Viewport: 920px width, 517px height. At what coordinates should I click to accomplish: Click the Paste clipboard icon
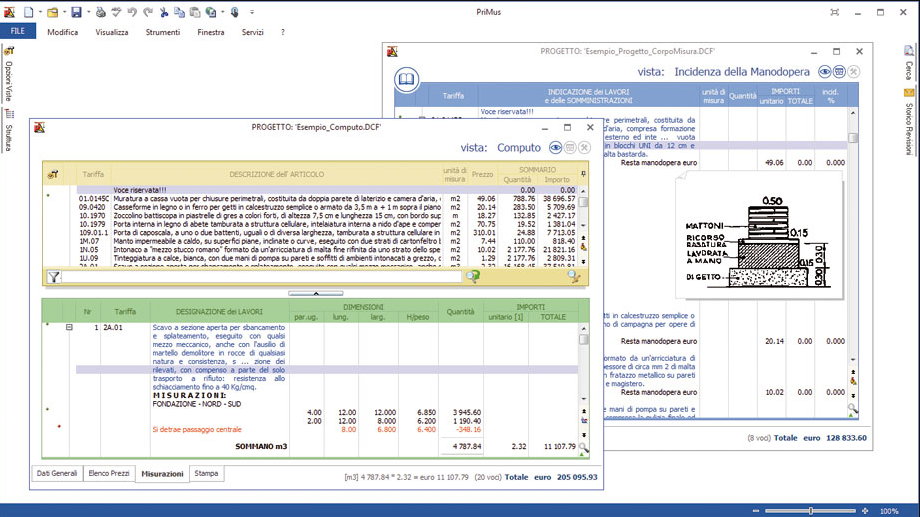tap(195, 12)
